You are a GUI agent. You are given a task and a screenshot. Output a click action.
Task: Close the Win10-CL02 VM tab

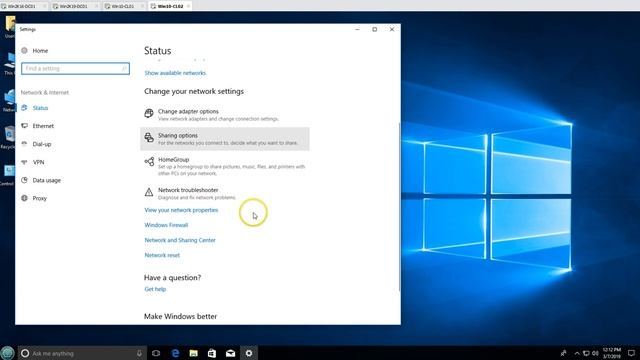coord(188,6)
